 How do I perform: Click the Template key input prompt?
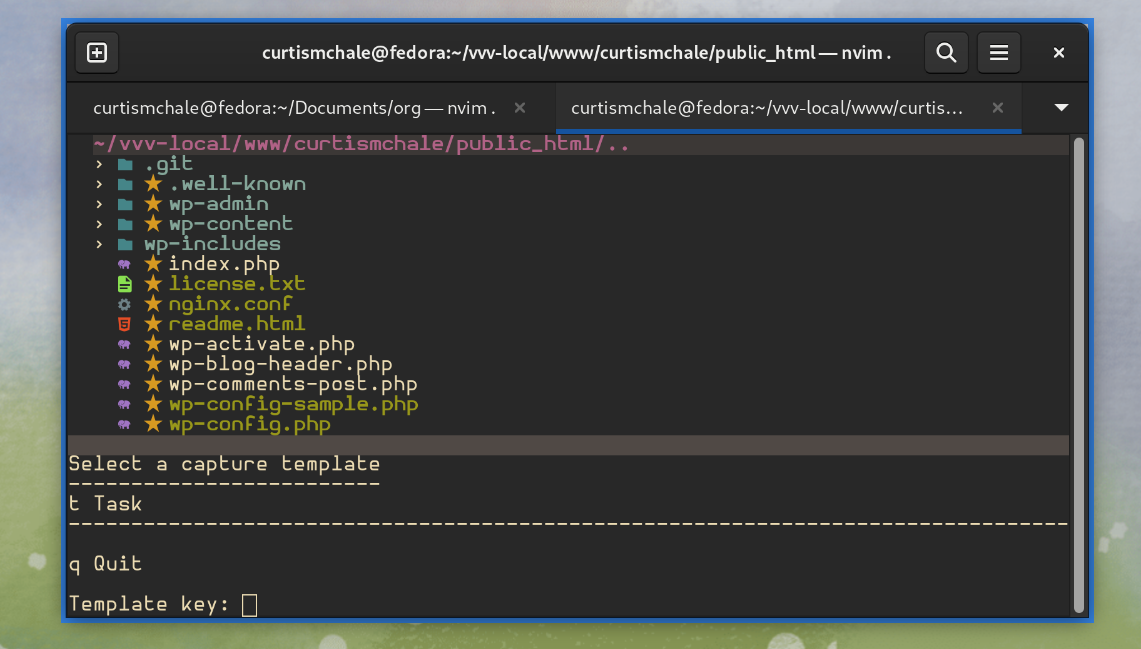pyautogui.click(x=249, y=604)
